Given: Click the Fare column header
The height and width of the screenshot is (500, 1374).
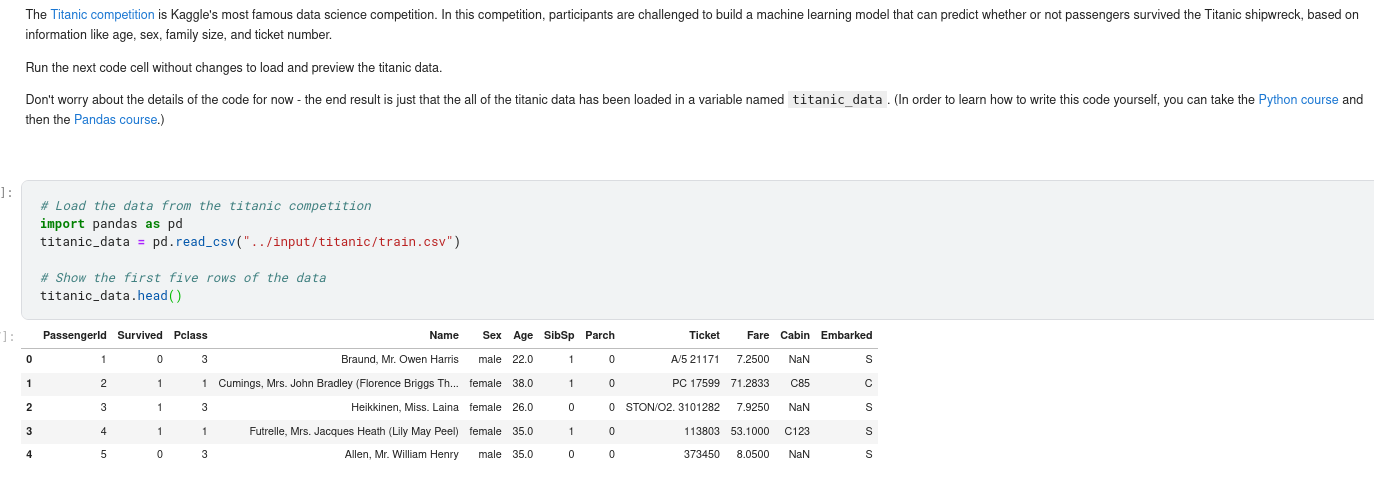Looking at the screenshot, I should click(757, 335).
